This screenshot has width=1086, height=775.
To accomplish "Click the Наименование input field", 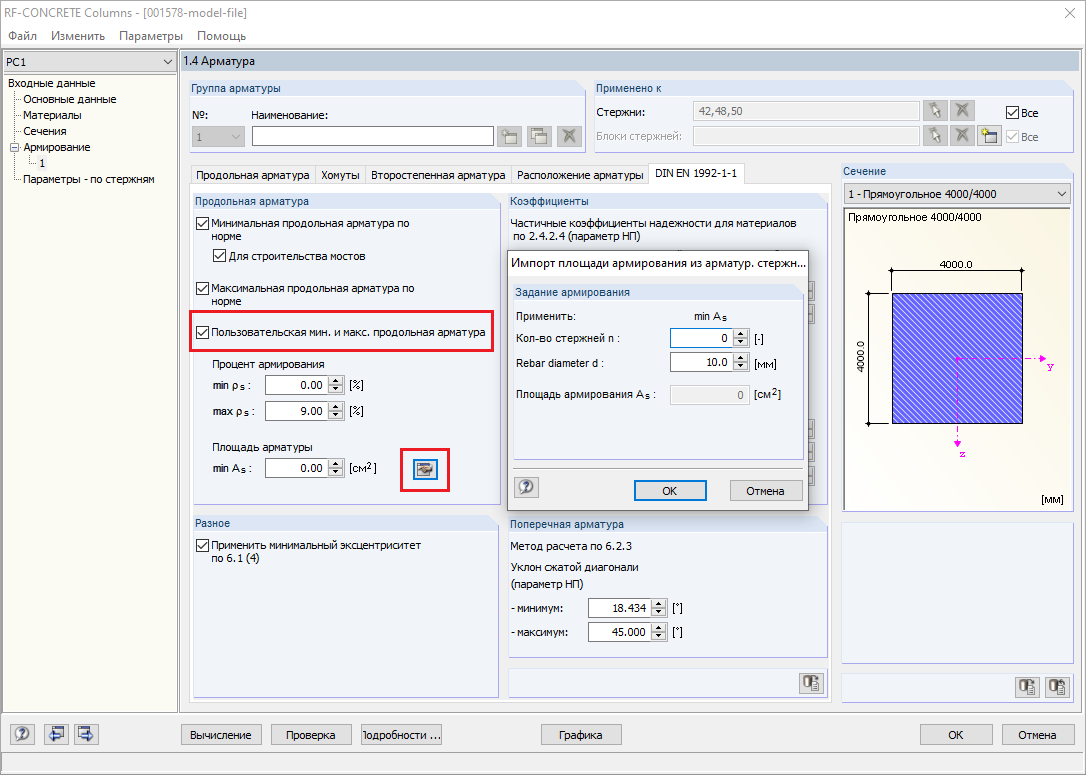I will (373, 136).
